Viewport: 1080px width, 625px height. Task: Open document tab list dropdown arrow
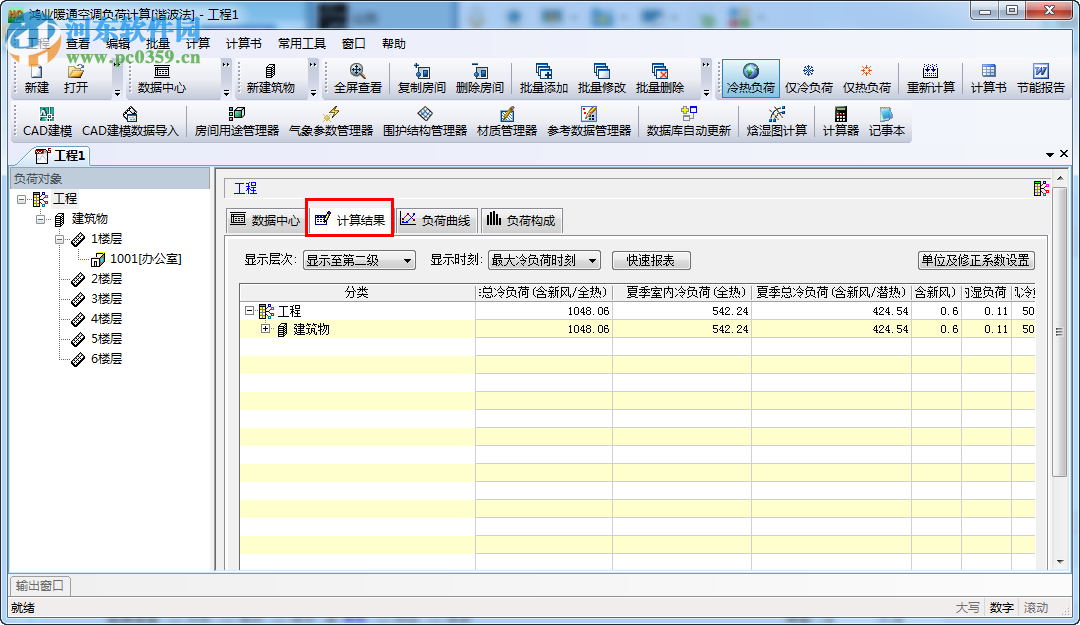[x=1050, y=154]
